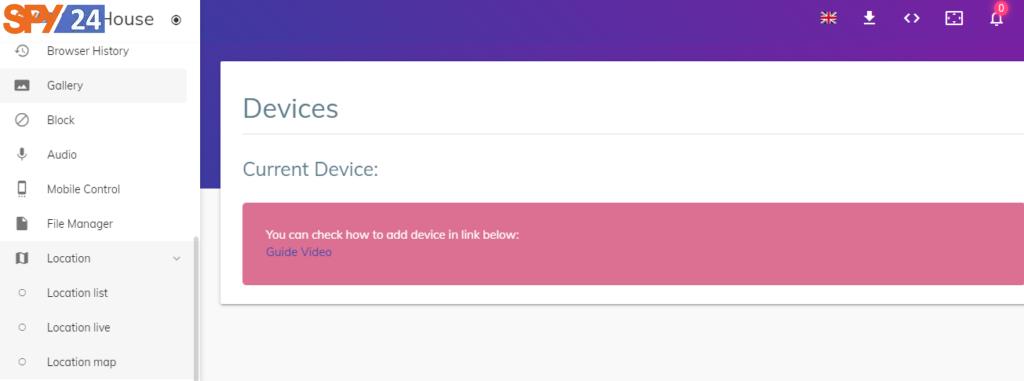Click the download icon in header

click(x=869, y=18)
